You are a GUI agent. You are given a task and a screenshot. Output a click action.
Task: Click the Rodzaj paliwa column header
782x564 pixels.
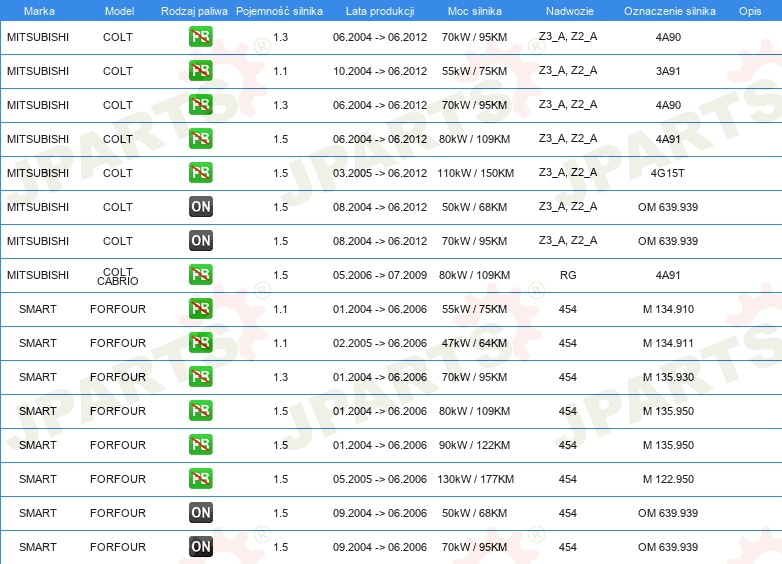pyautogui.click(x=194, y=11)
